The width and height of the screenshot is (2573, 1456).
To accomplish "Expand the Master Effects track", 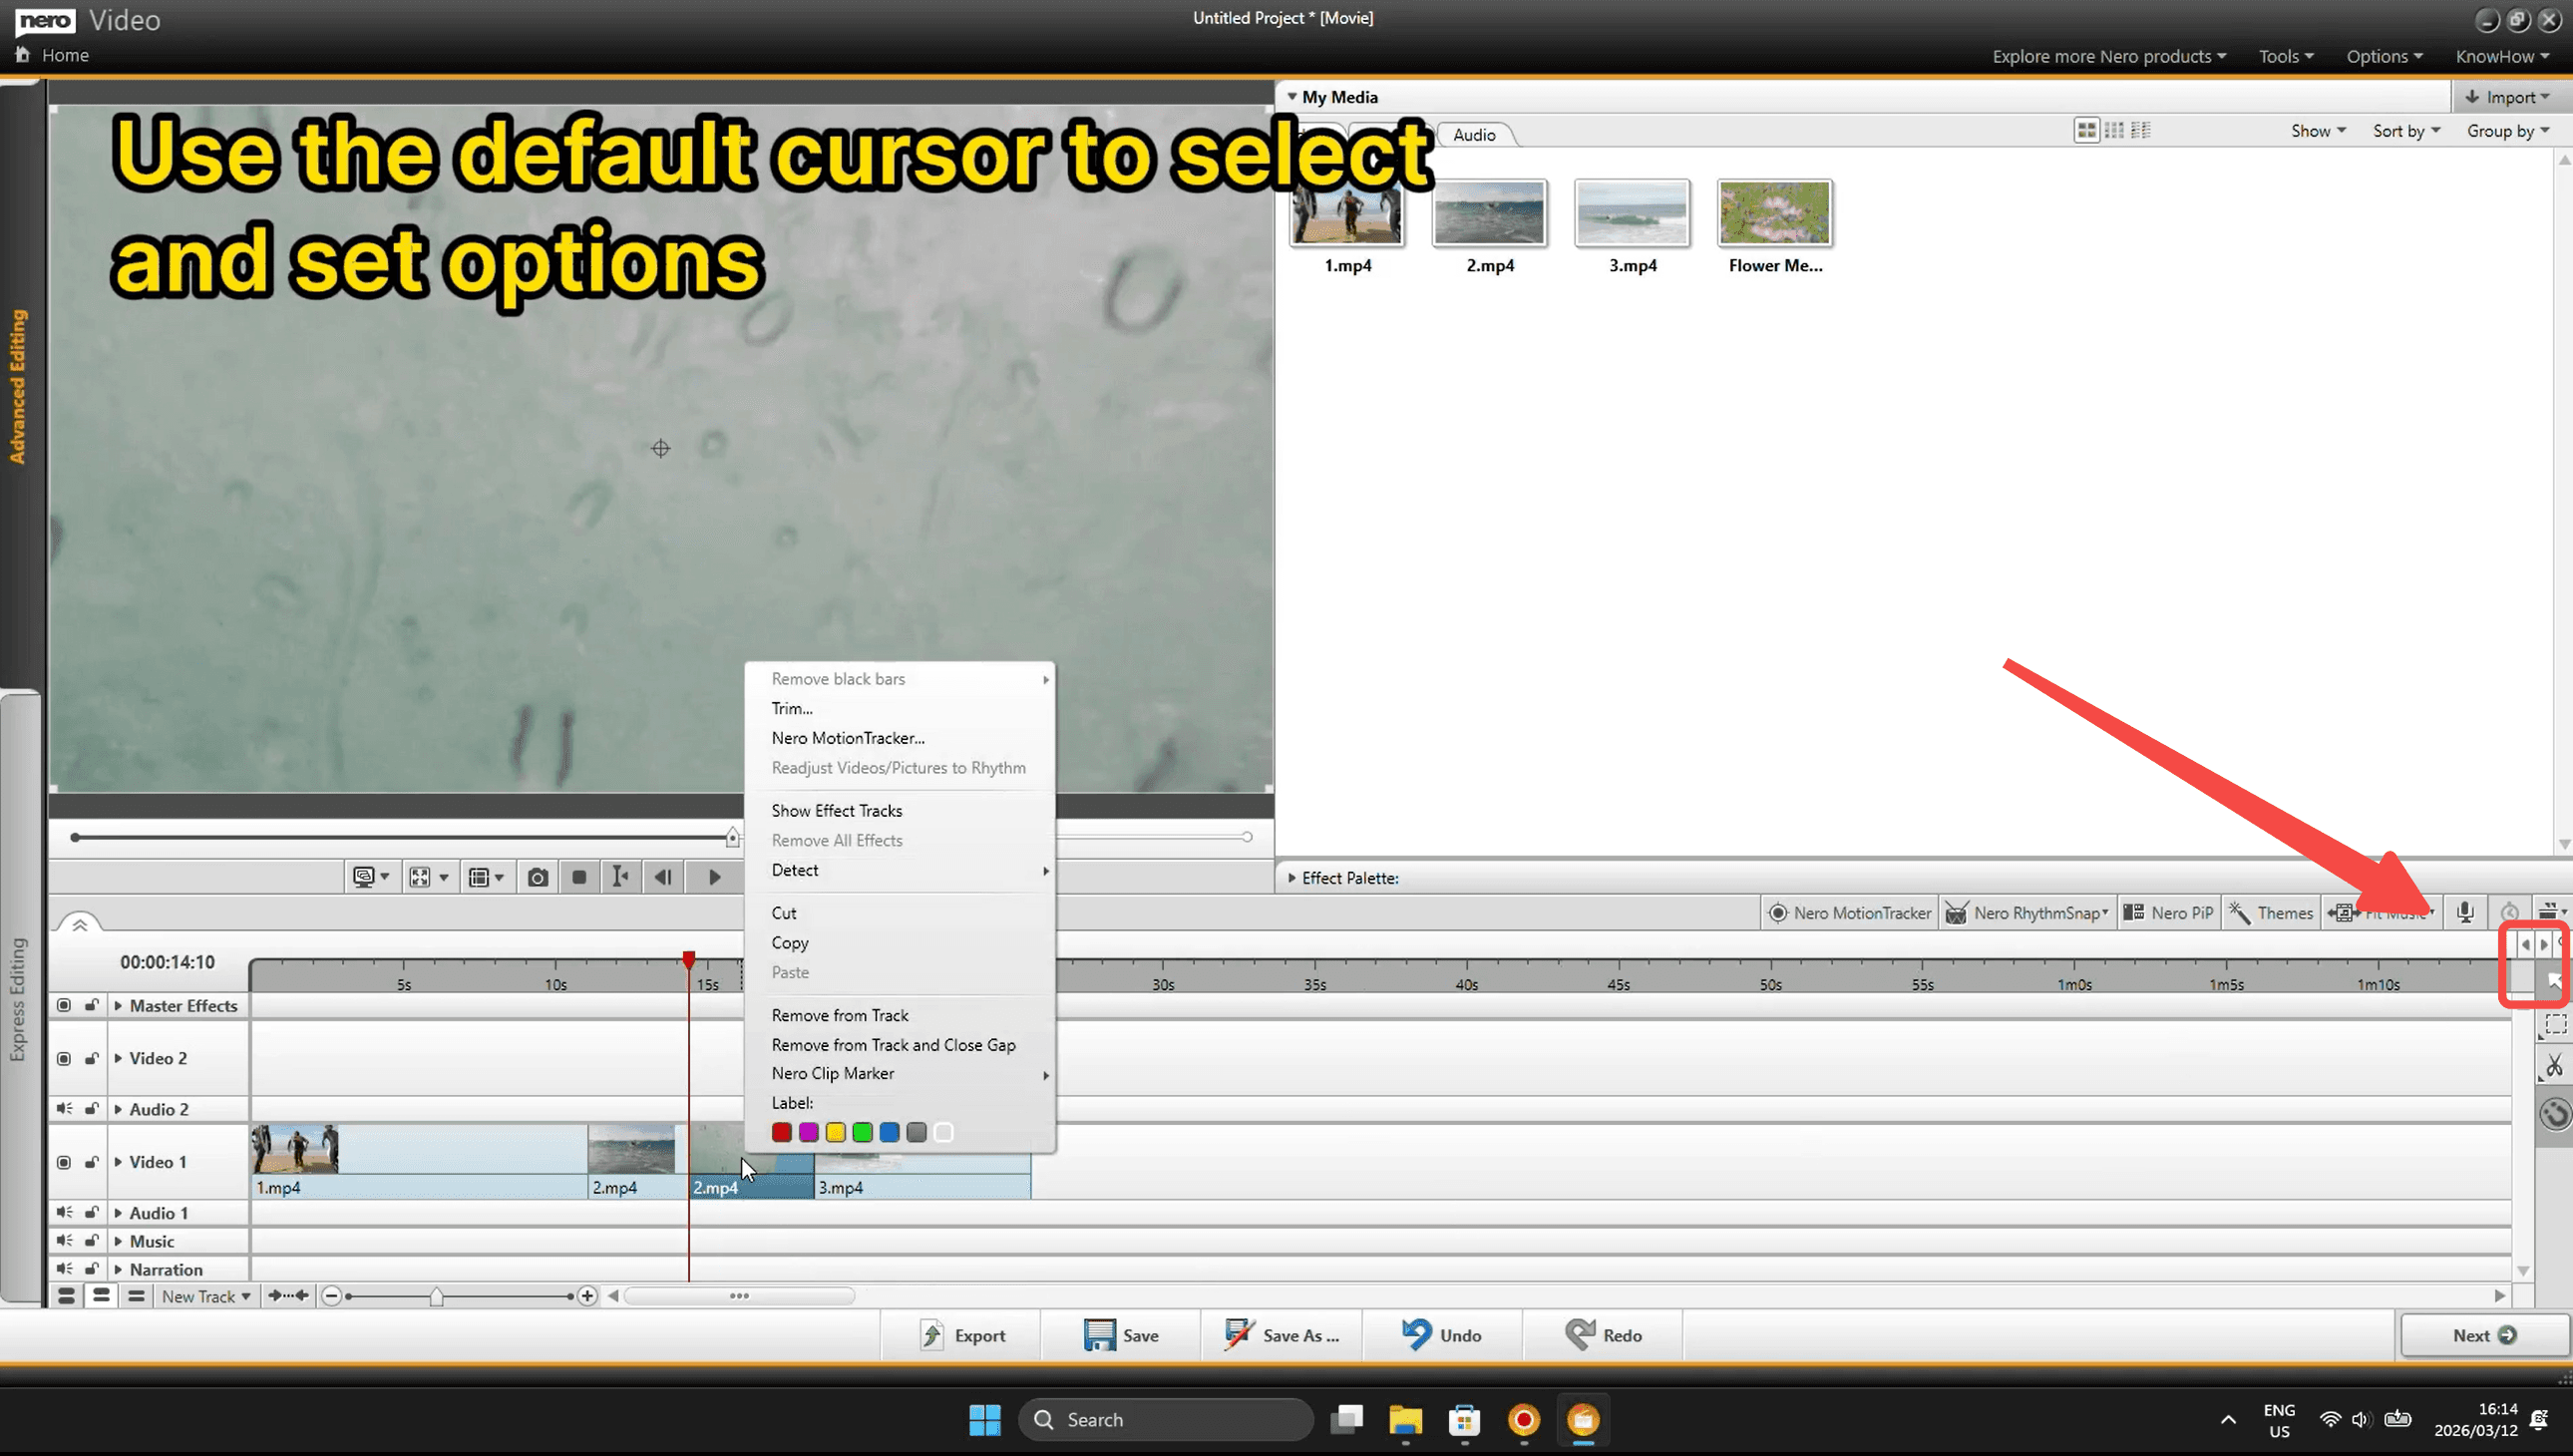I will (118, 1005).
